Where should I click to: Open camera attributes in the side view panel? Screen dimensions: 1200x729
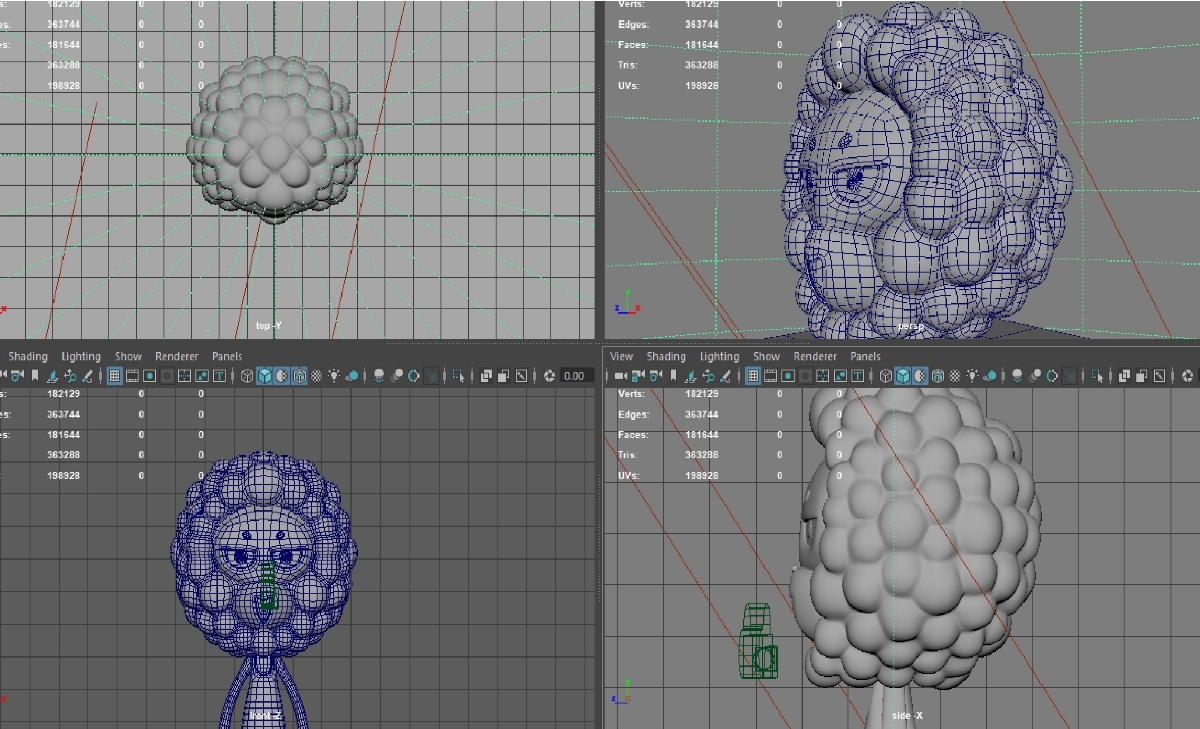point(657,376)
